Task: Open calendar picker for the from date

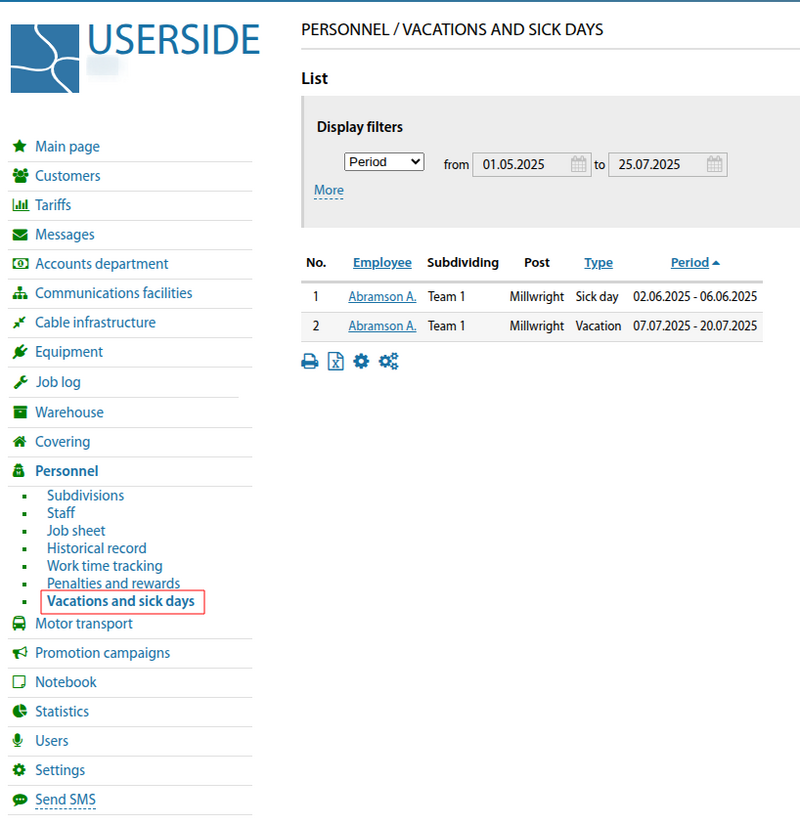Action: 579,165
